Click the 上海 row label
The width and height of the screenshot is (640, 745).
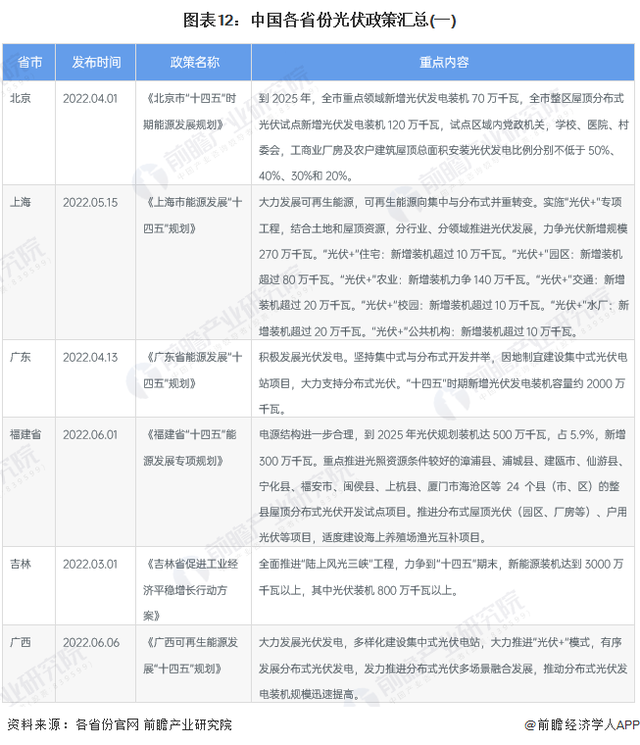(x=21, y=202)
